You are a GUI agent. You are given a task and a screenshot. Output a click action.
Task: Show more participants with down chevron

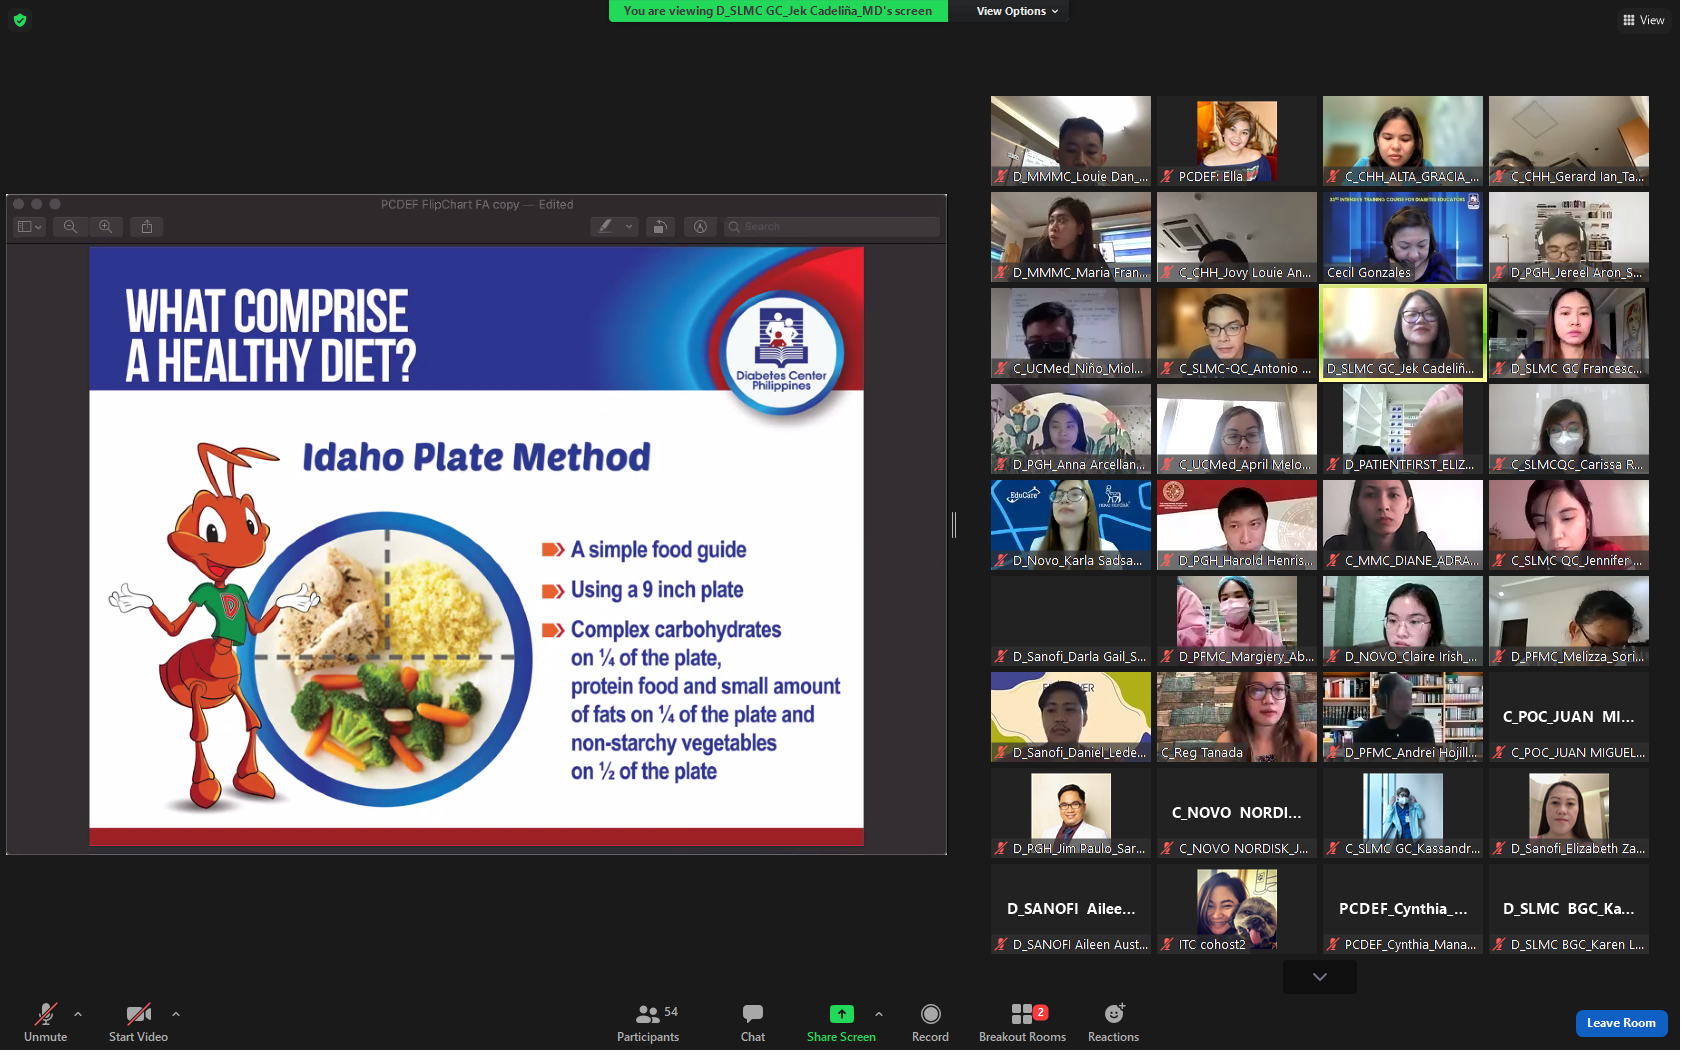(1319, 977)
